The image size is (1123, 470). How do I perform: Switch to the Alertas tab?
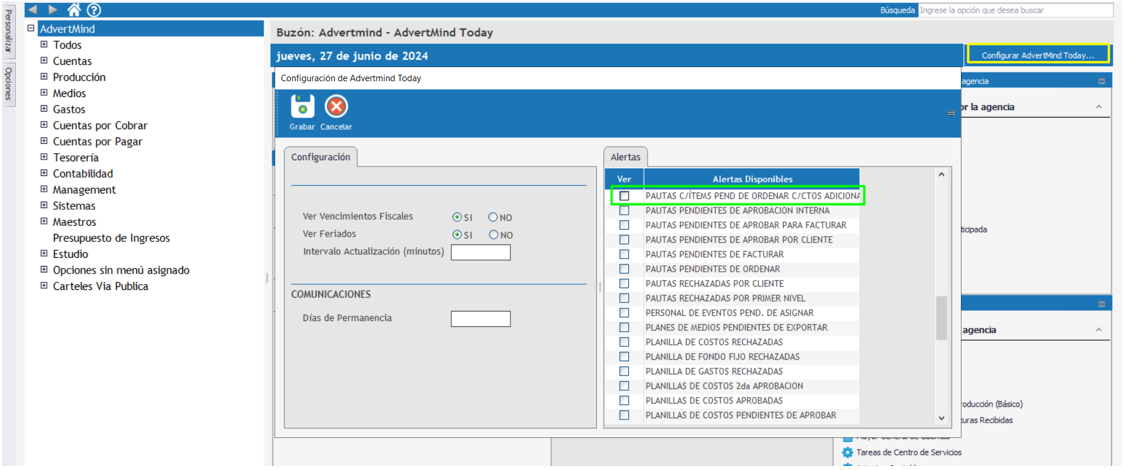(x=626, y=157)
